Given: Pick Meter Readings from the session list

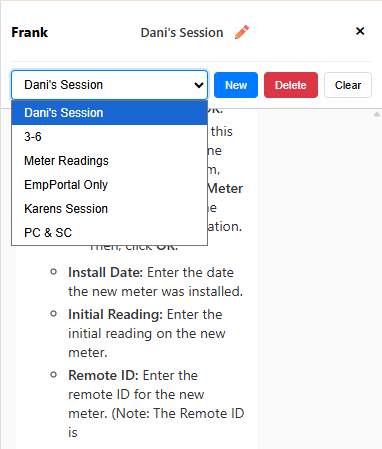Looking at the screenshot, I should 110,161.
